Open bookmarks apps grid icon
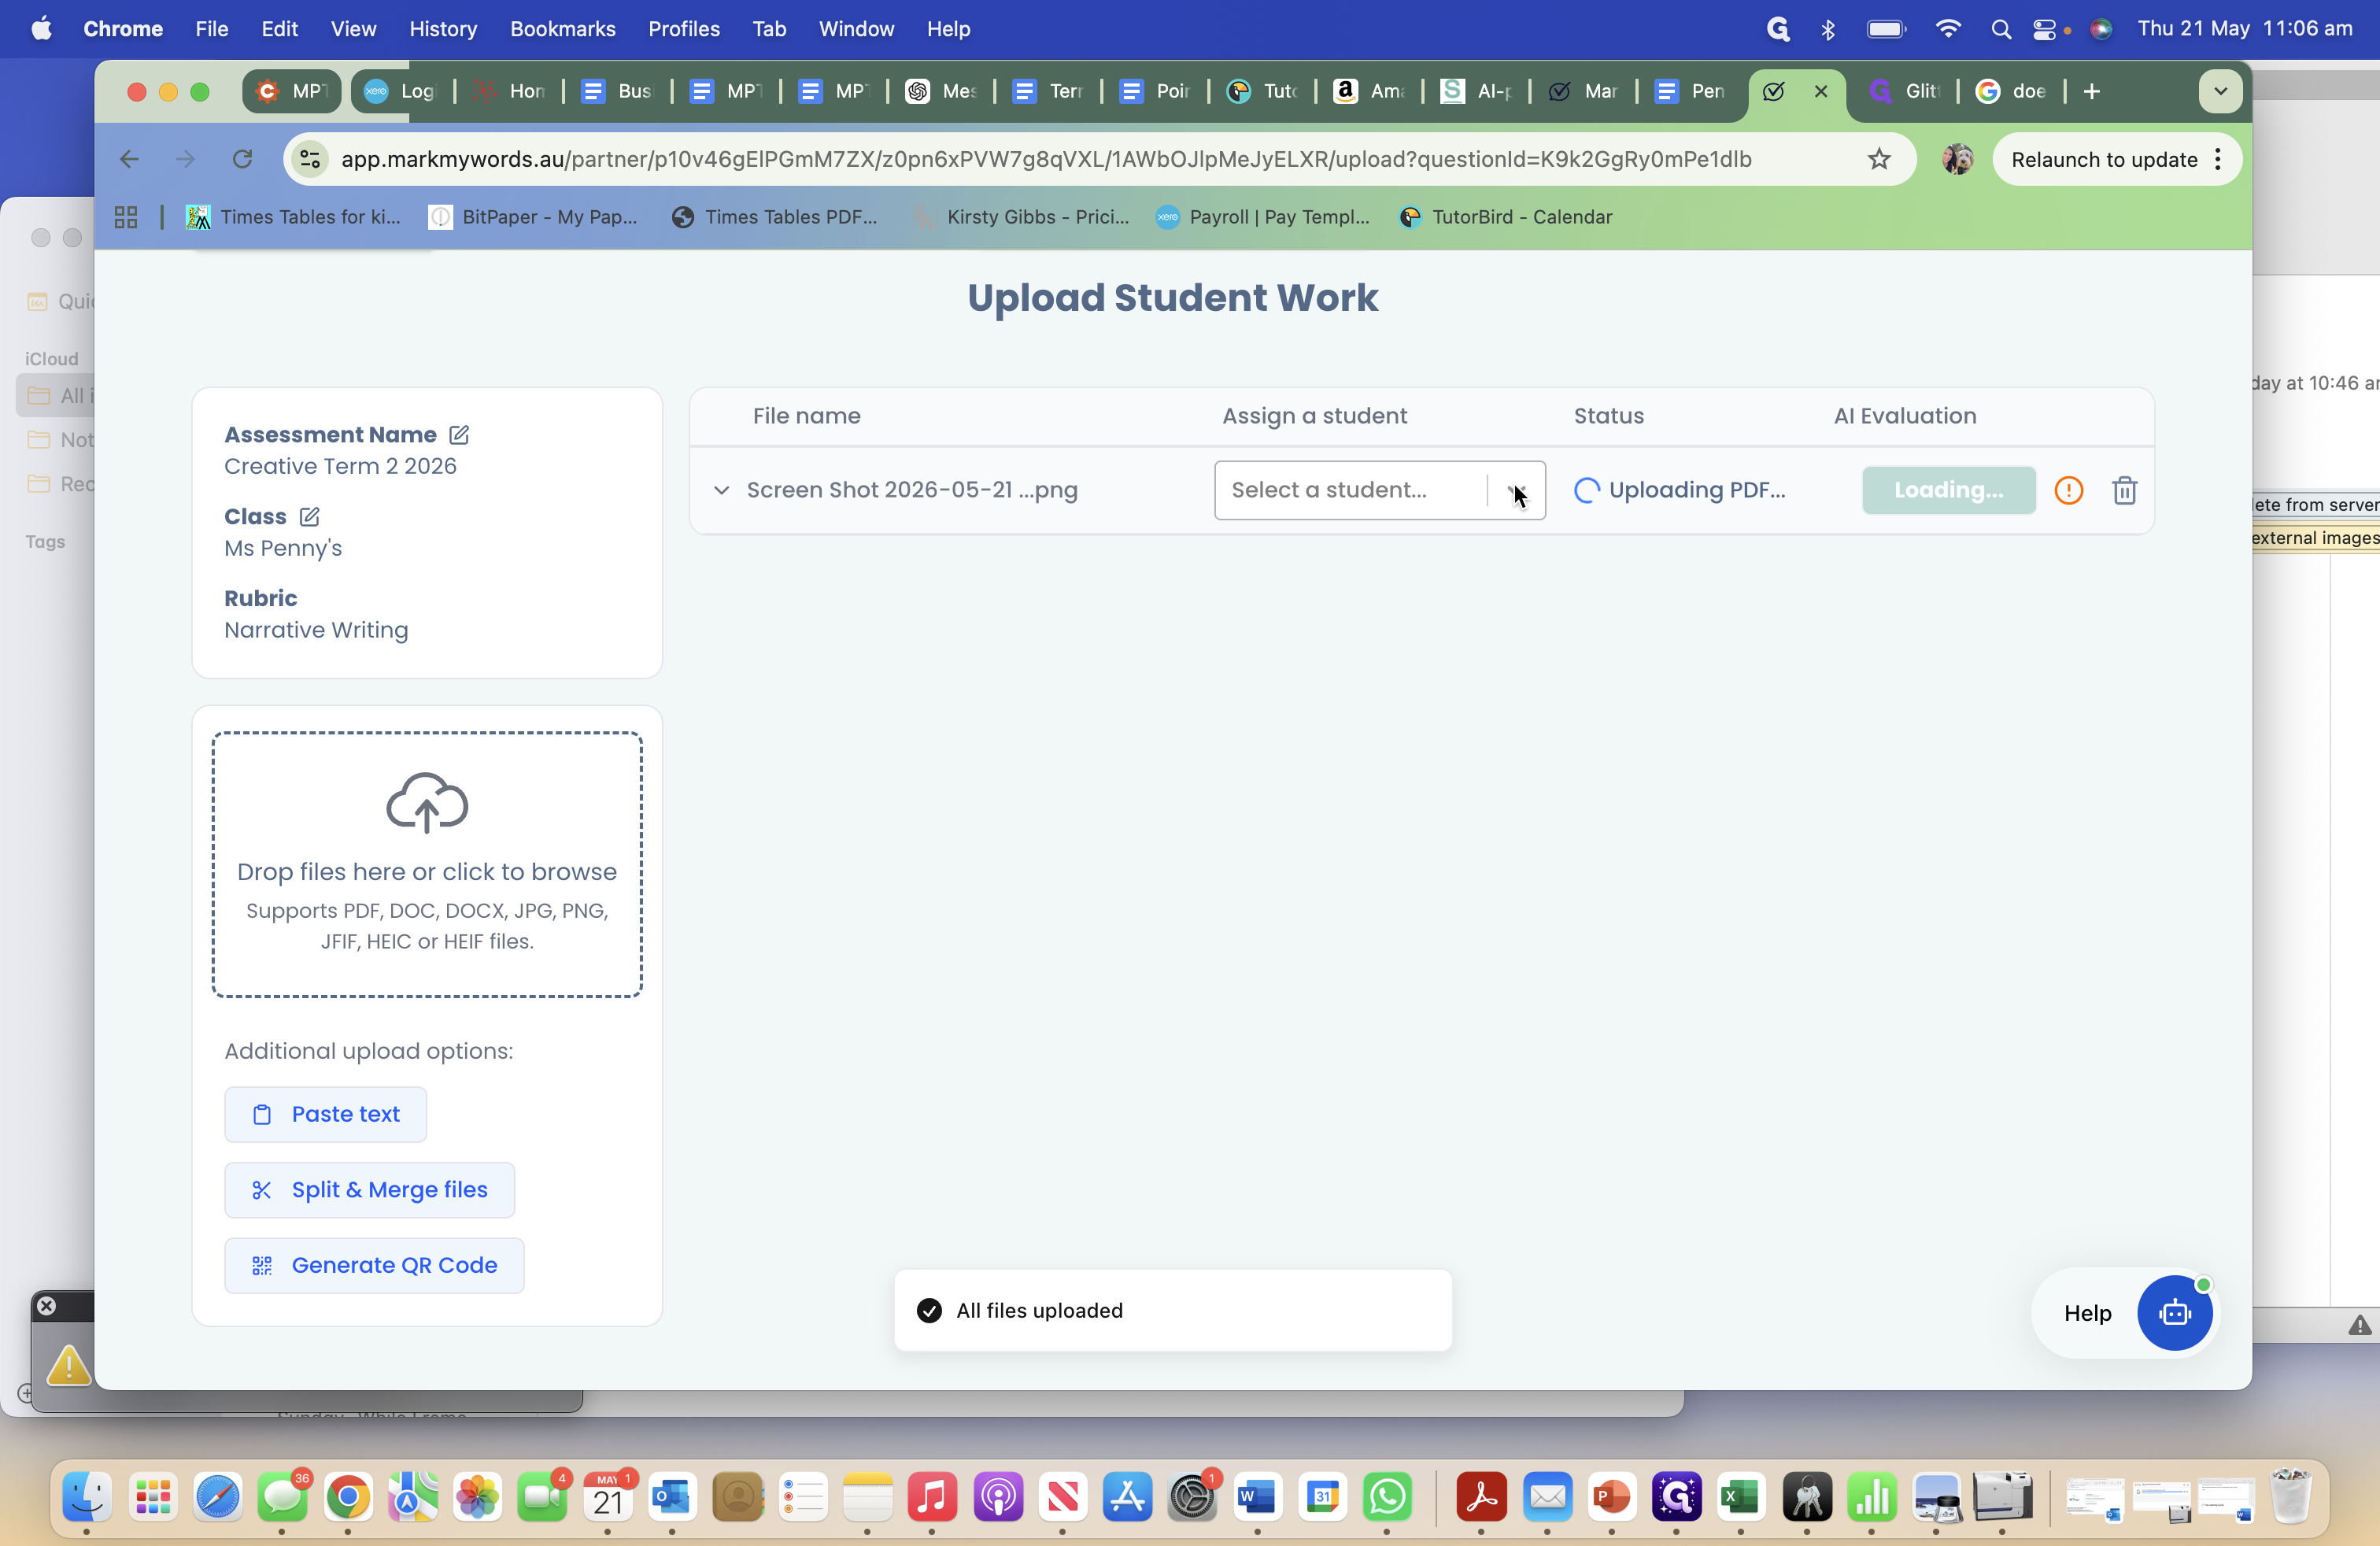This screenshot has width=2380, height=1546. point(126,217)
